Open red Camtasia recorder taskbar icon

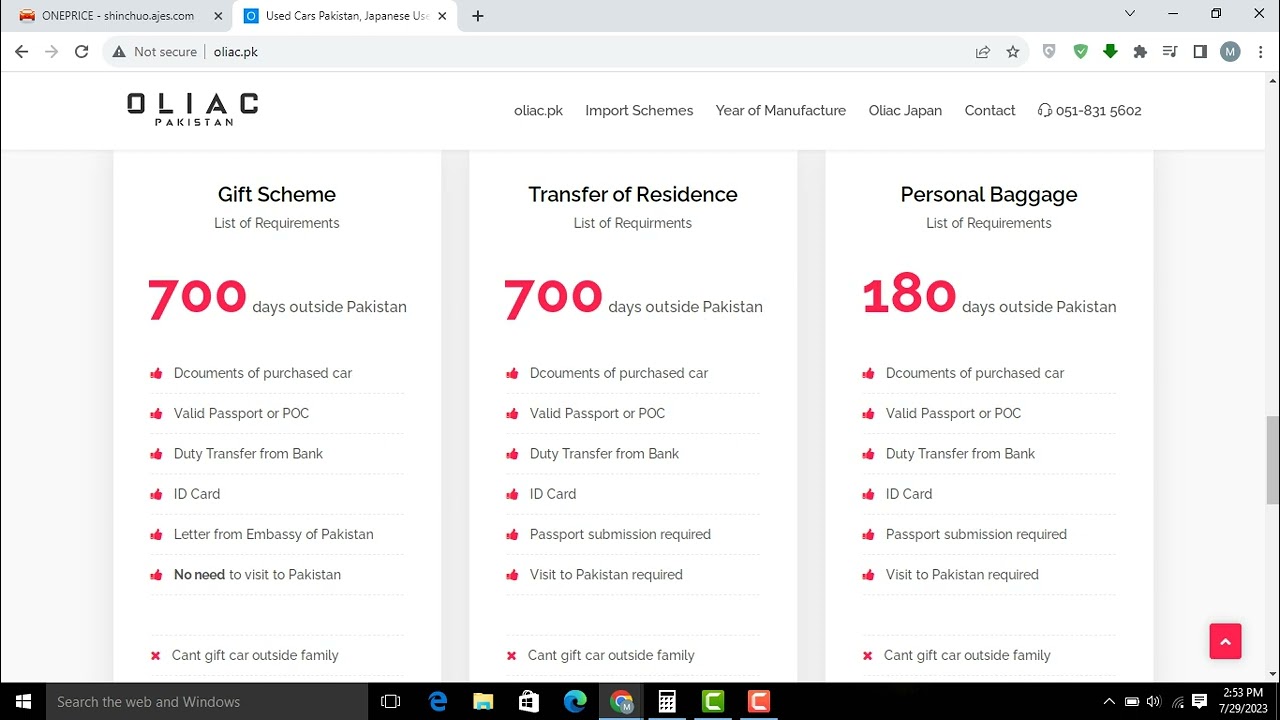click(x=759, y=702)
